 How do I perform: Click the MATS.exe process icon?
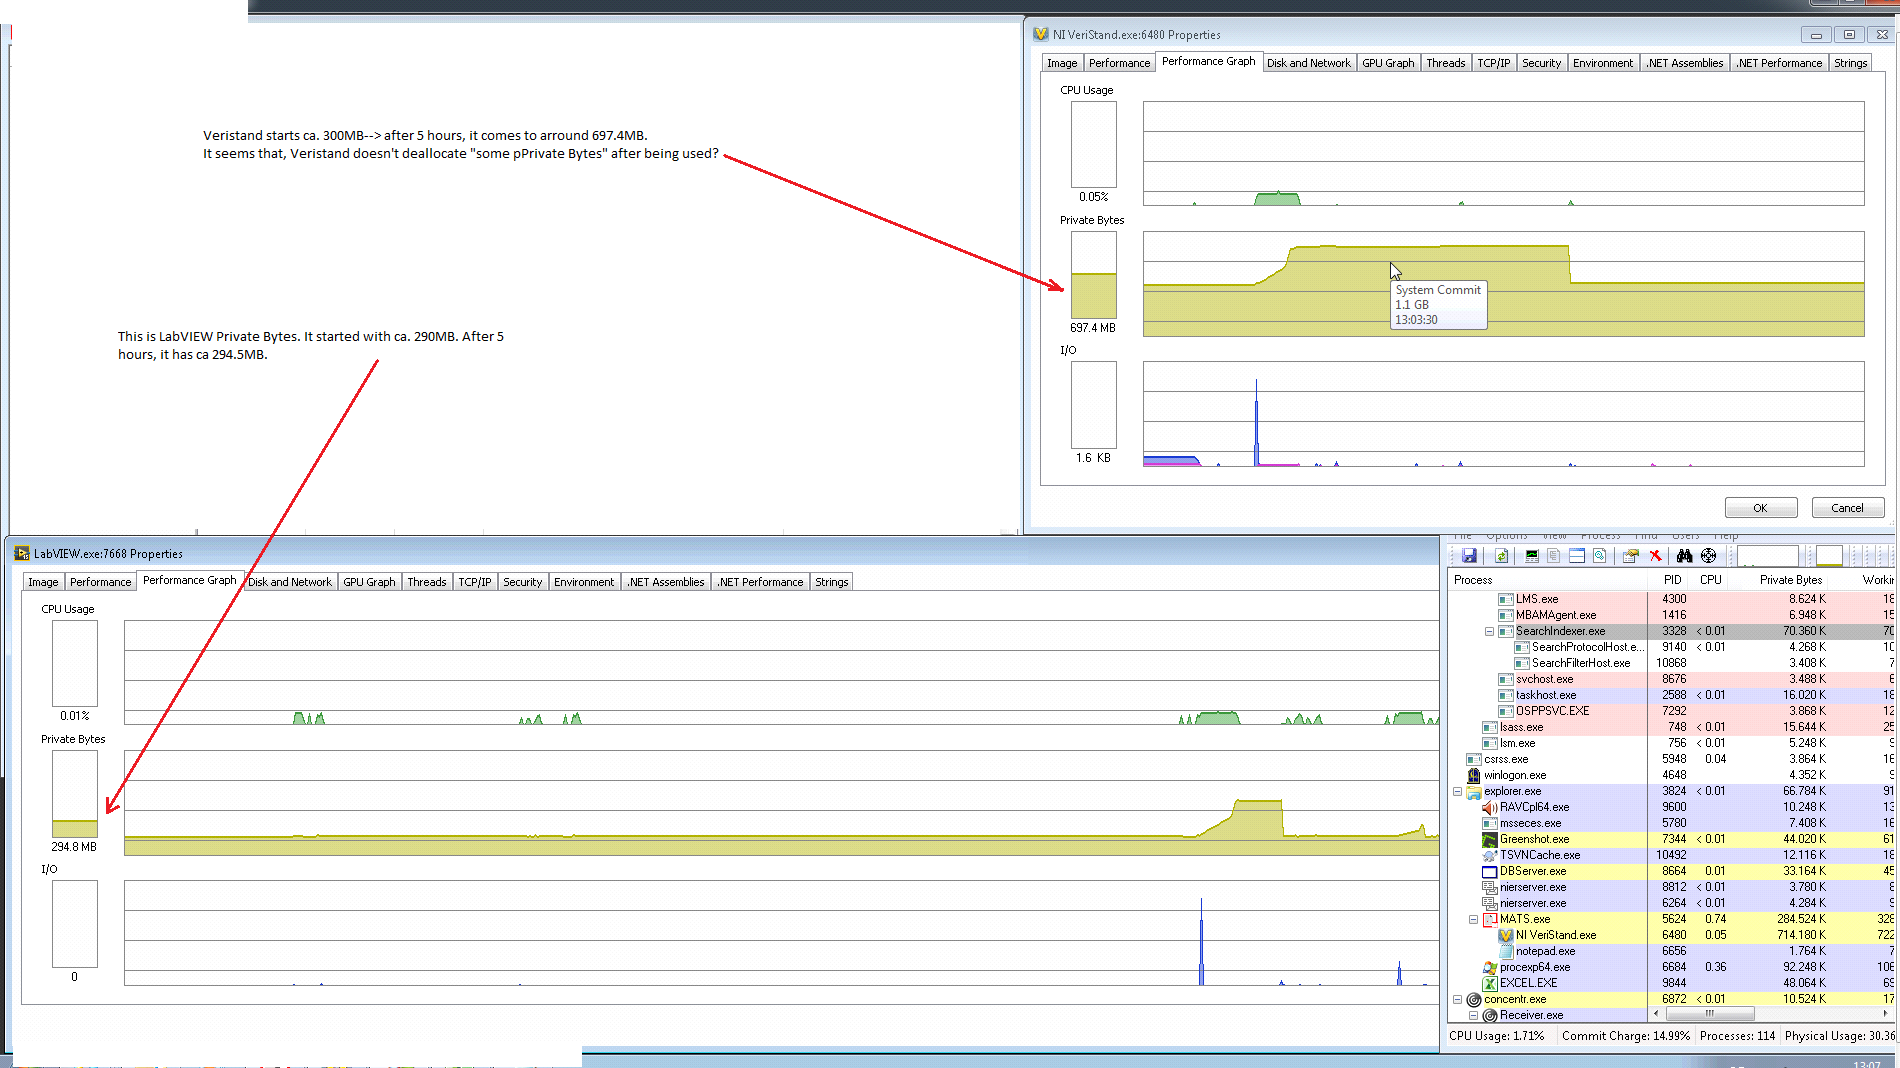1490,919
